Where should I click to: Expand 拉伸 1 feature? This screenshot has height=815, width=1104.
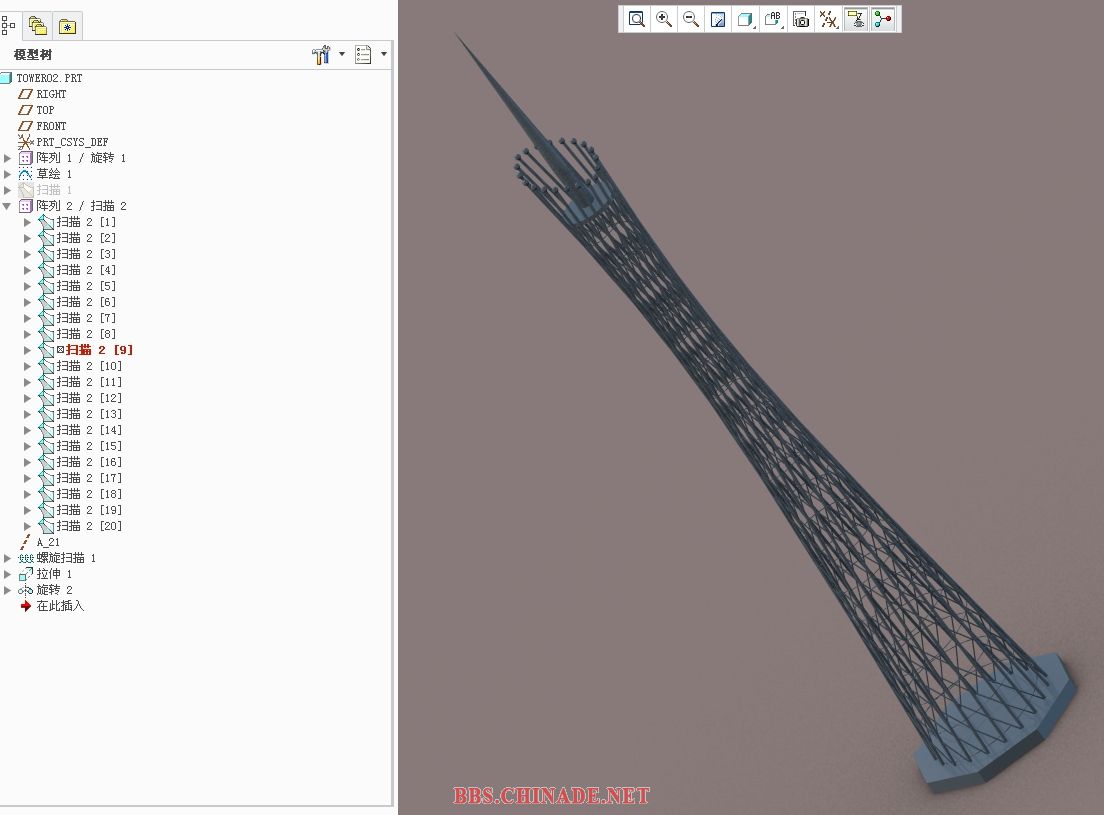pyautogui.click(x=7, y=574)
